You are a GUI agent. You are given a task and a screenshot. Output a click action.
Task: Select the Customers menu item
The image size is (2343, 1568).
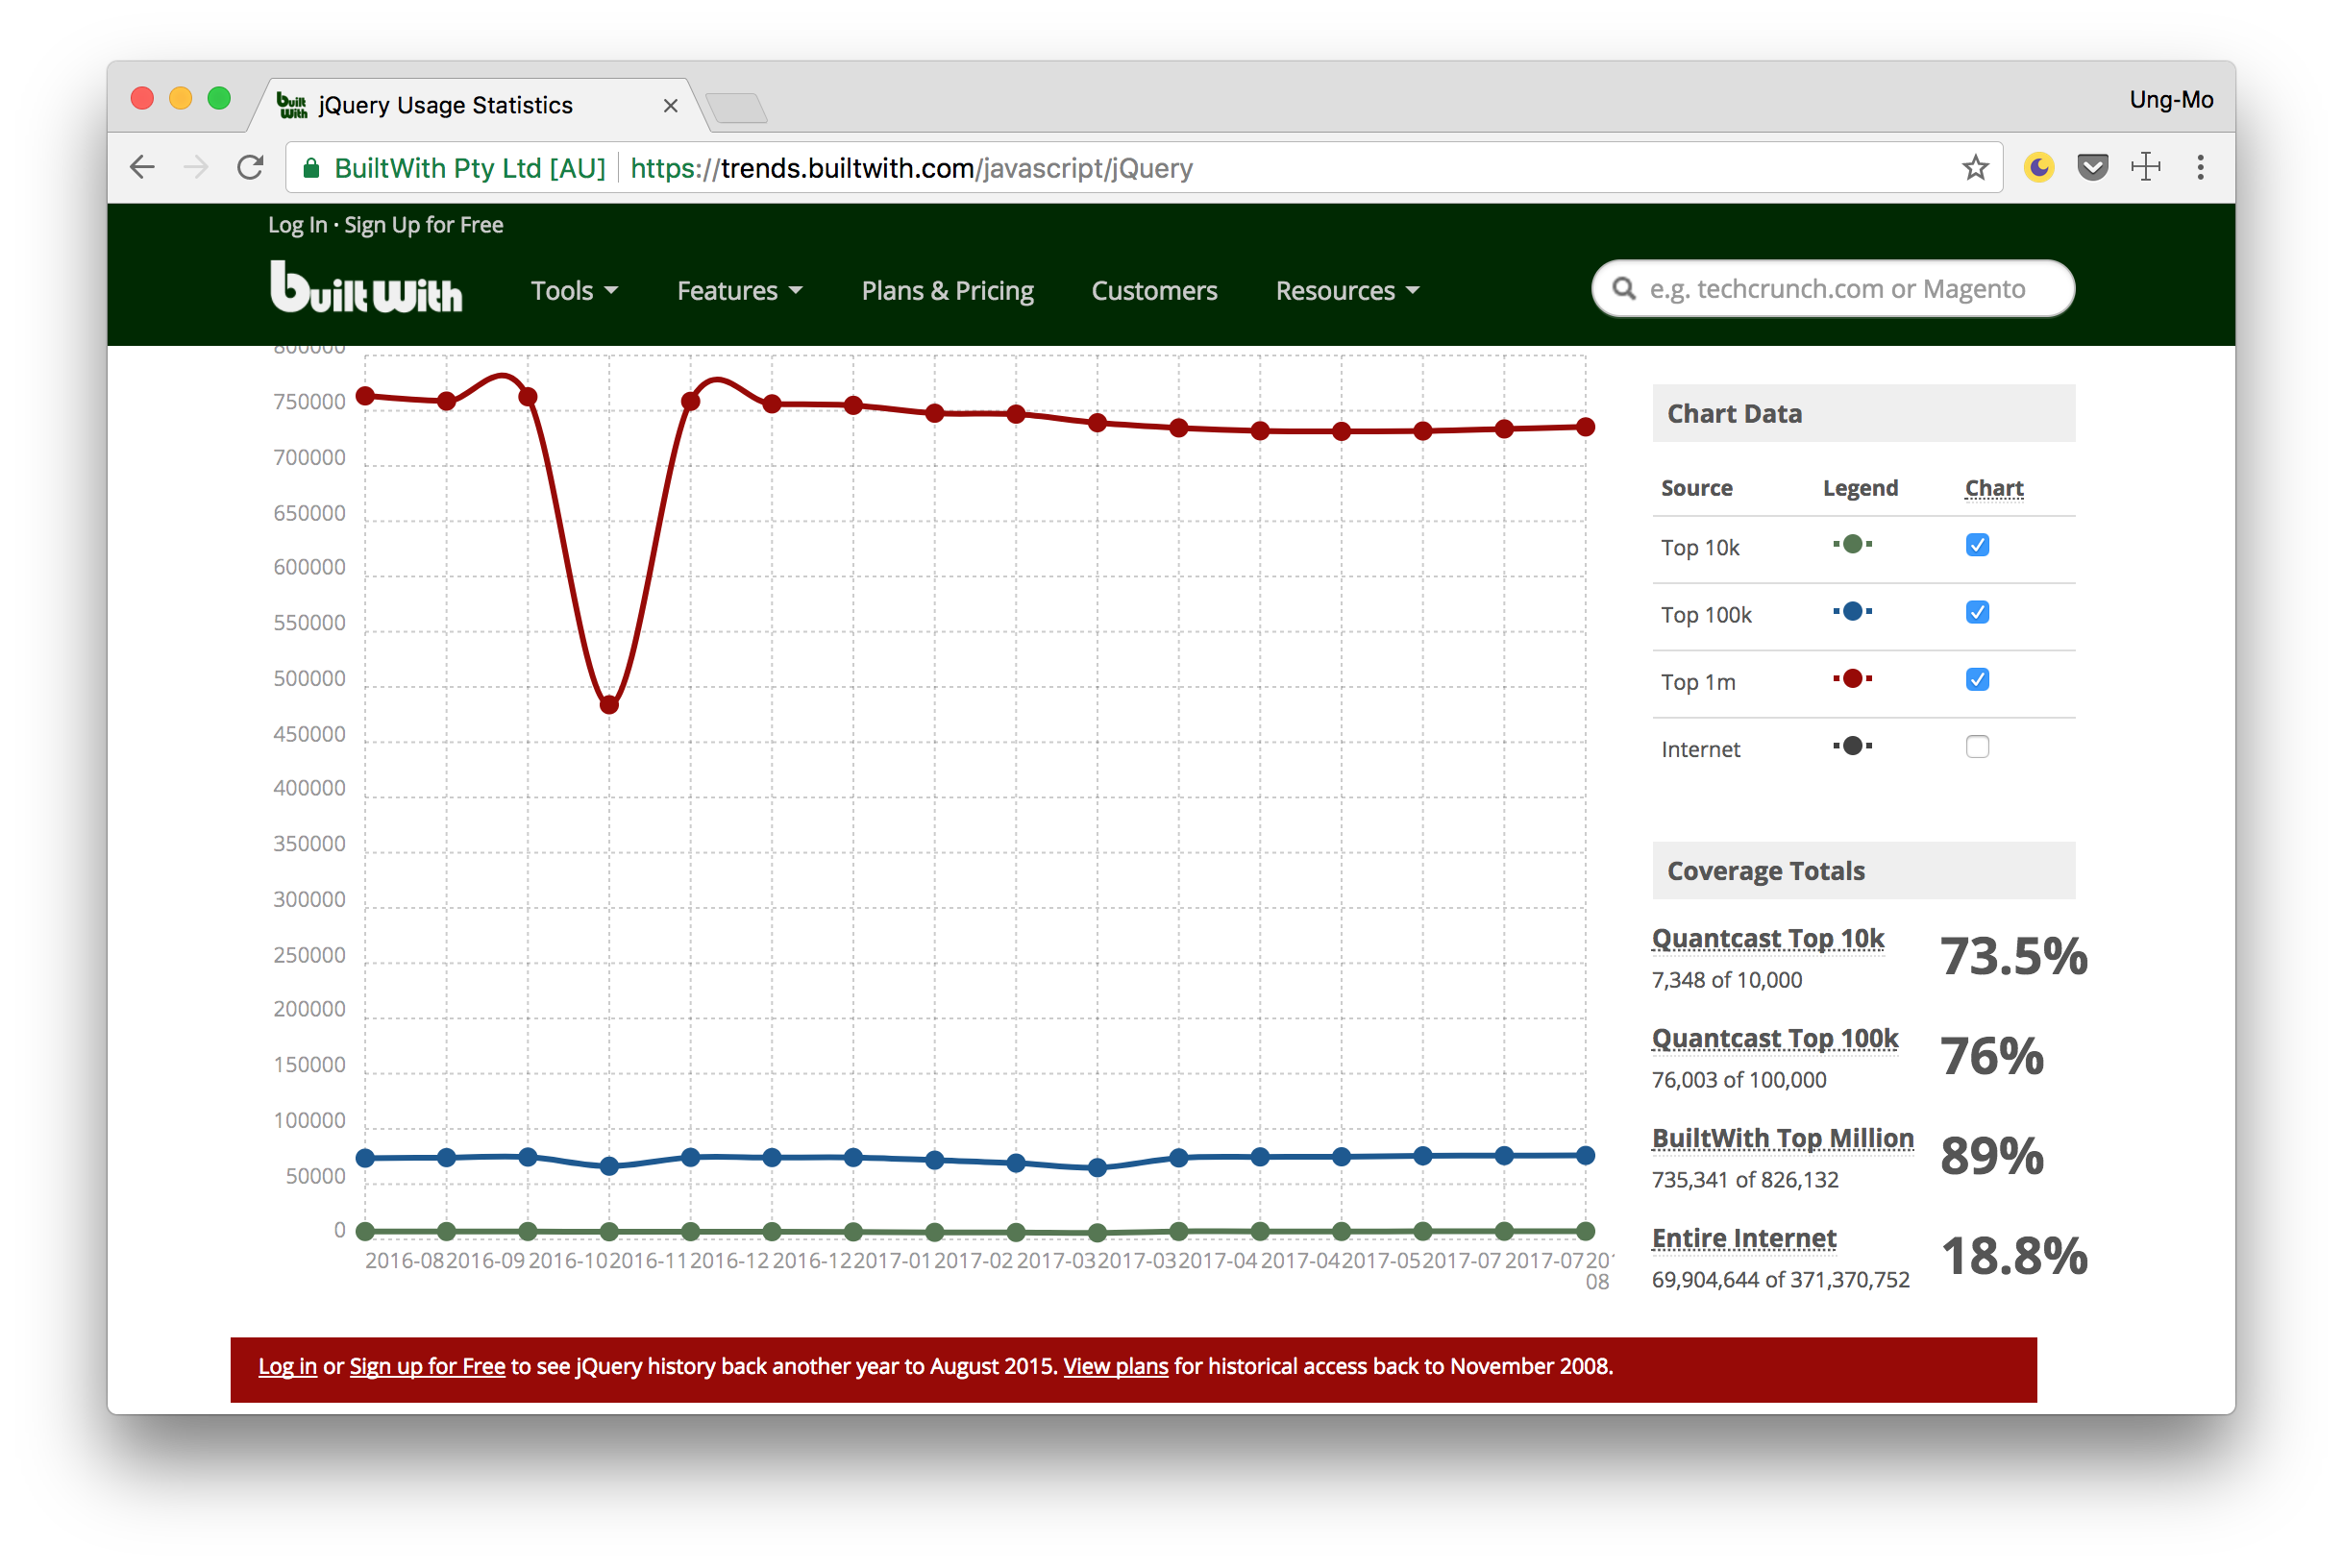(1153, 290)
